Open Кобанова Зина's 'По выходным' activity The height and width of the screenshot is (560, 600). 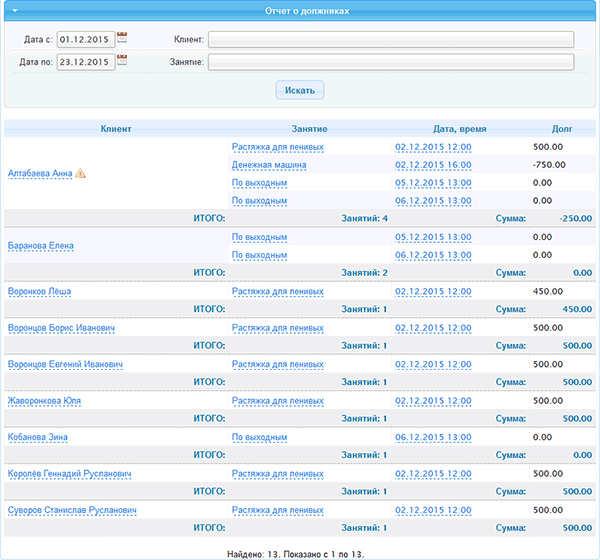[x=259, y=437]
